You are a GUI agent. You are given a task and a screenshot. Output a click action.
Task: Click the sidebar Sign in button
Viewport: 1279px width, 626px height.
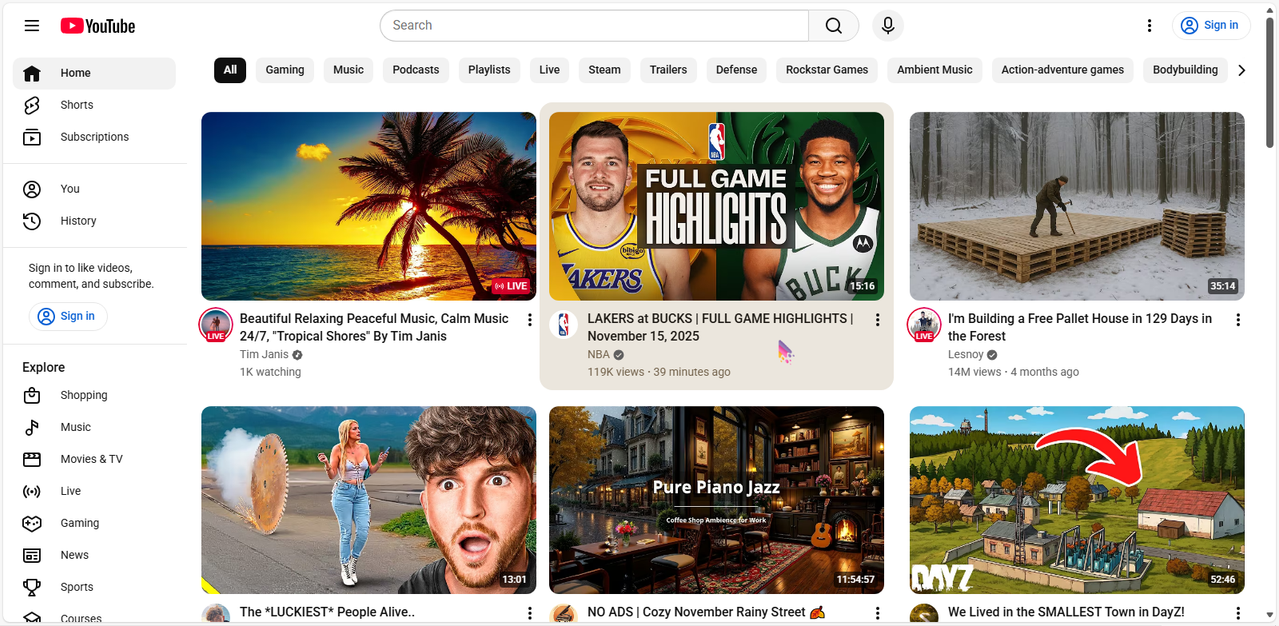[x=67, y=317]
